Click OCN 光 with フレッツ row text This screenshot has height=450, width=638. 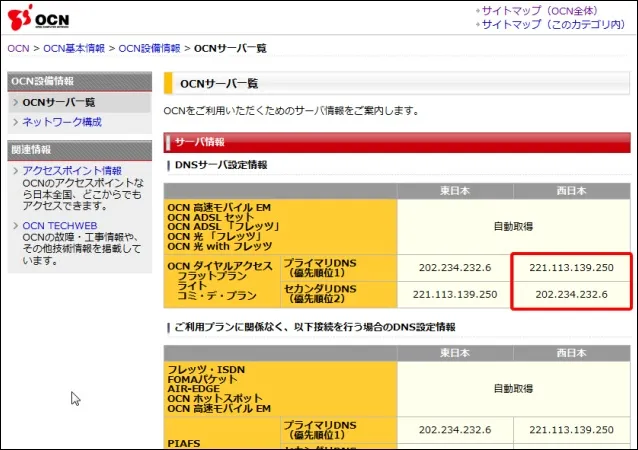click(x=220, y=247)
